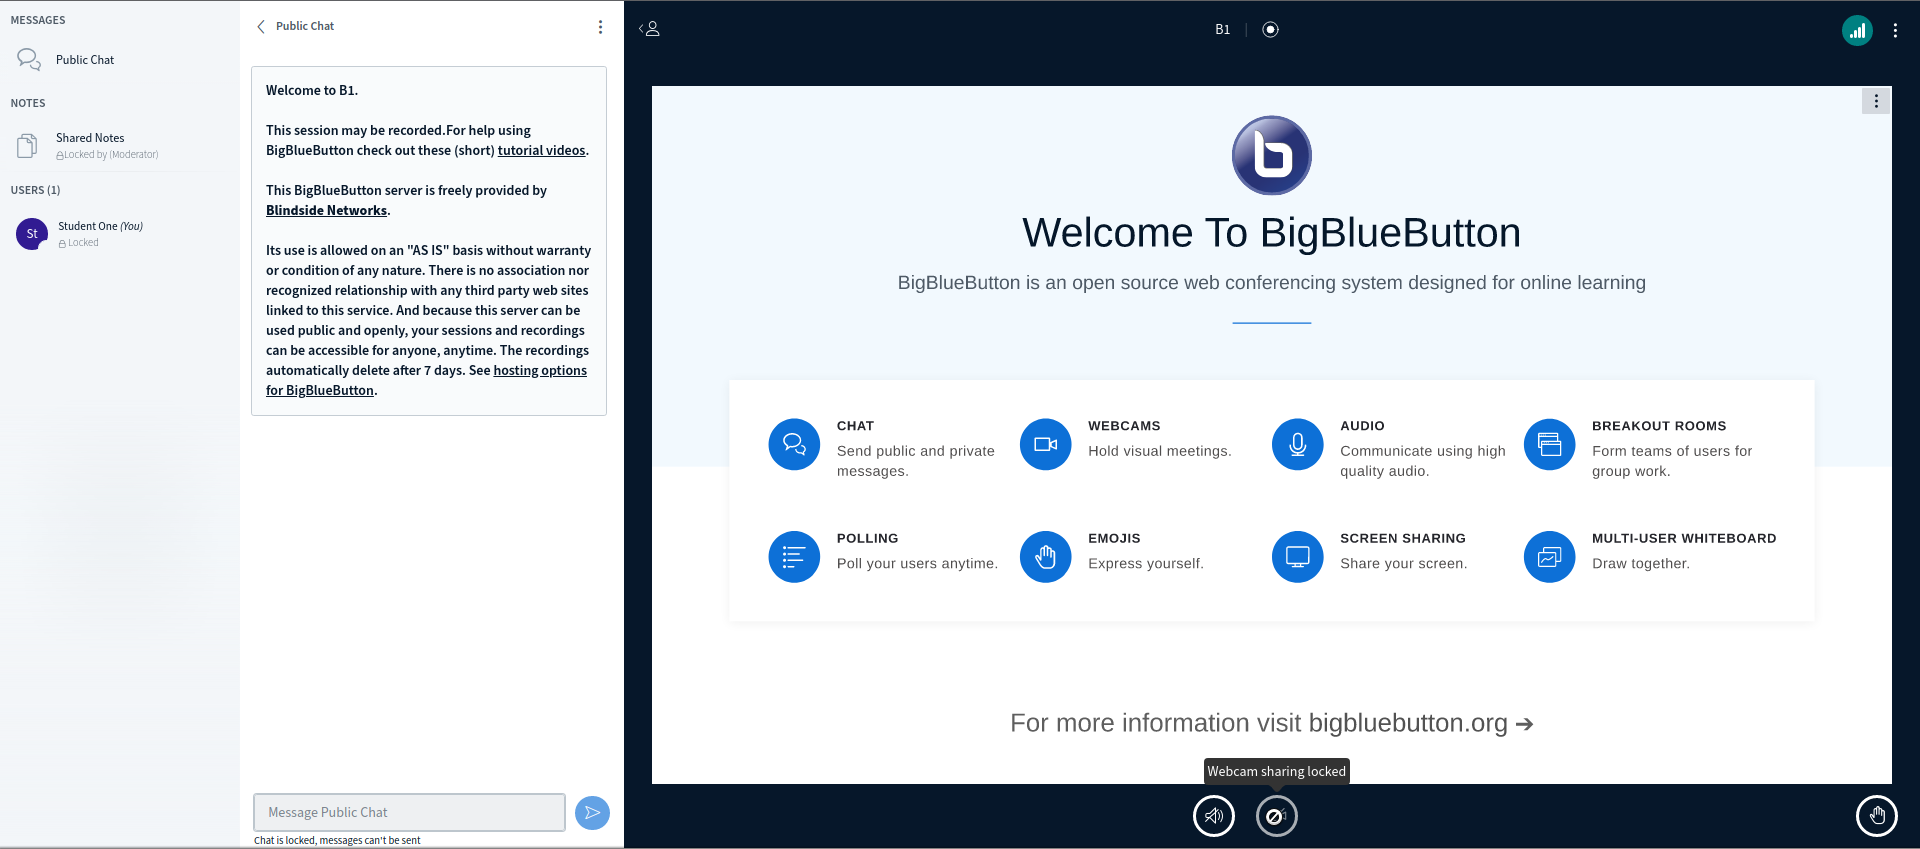
Task: Click the Emojis hand feature icon
Action: 1045,557
